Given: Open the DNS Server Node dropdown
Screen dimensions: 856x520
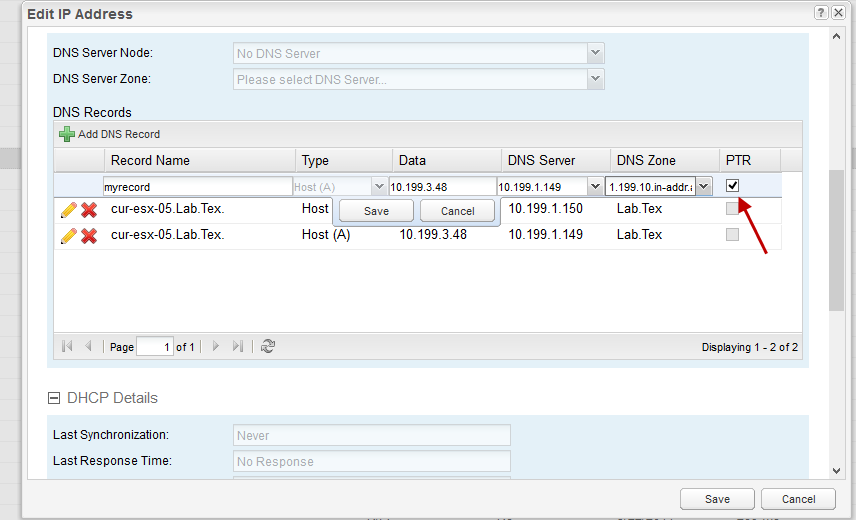Looking at the screenshot, I should pos(596,53).
